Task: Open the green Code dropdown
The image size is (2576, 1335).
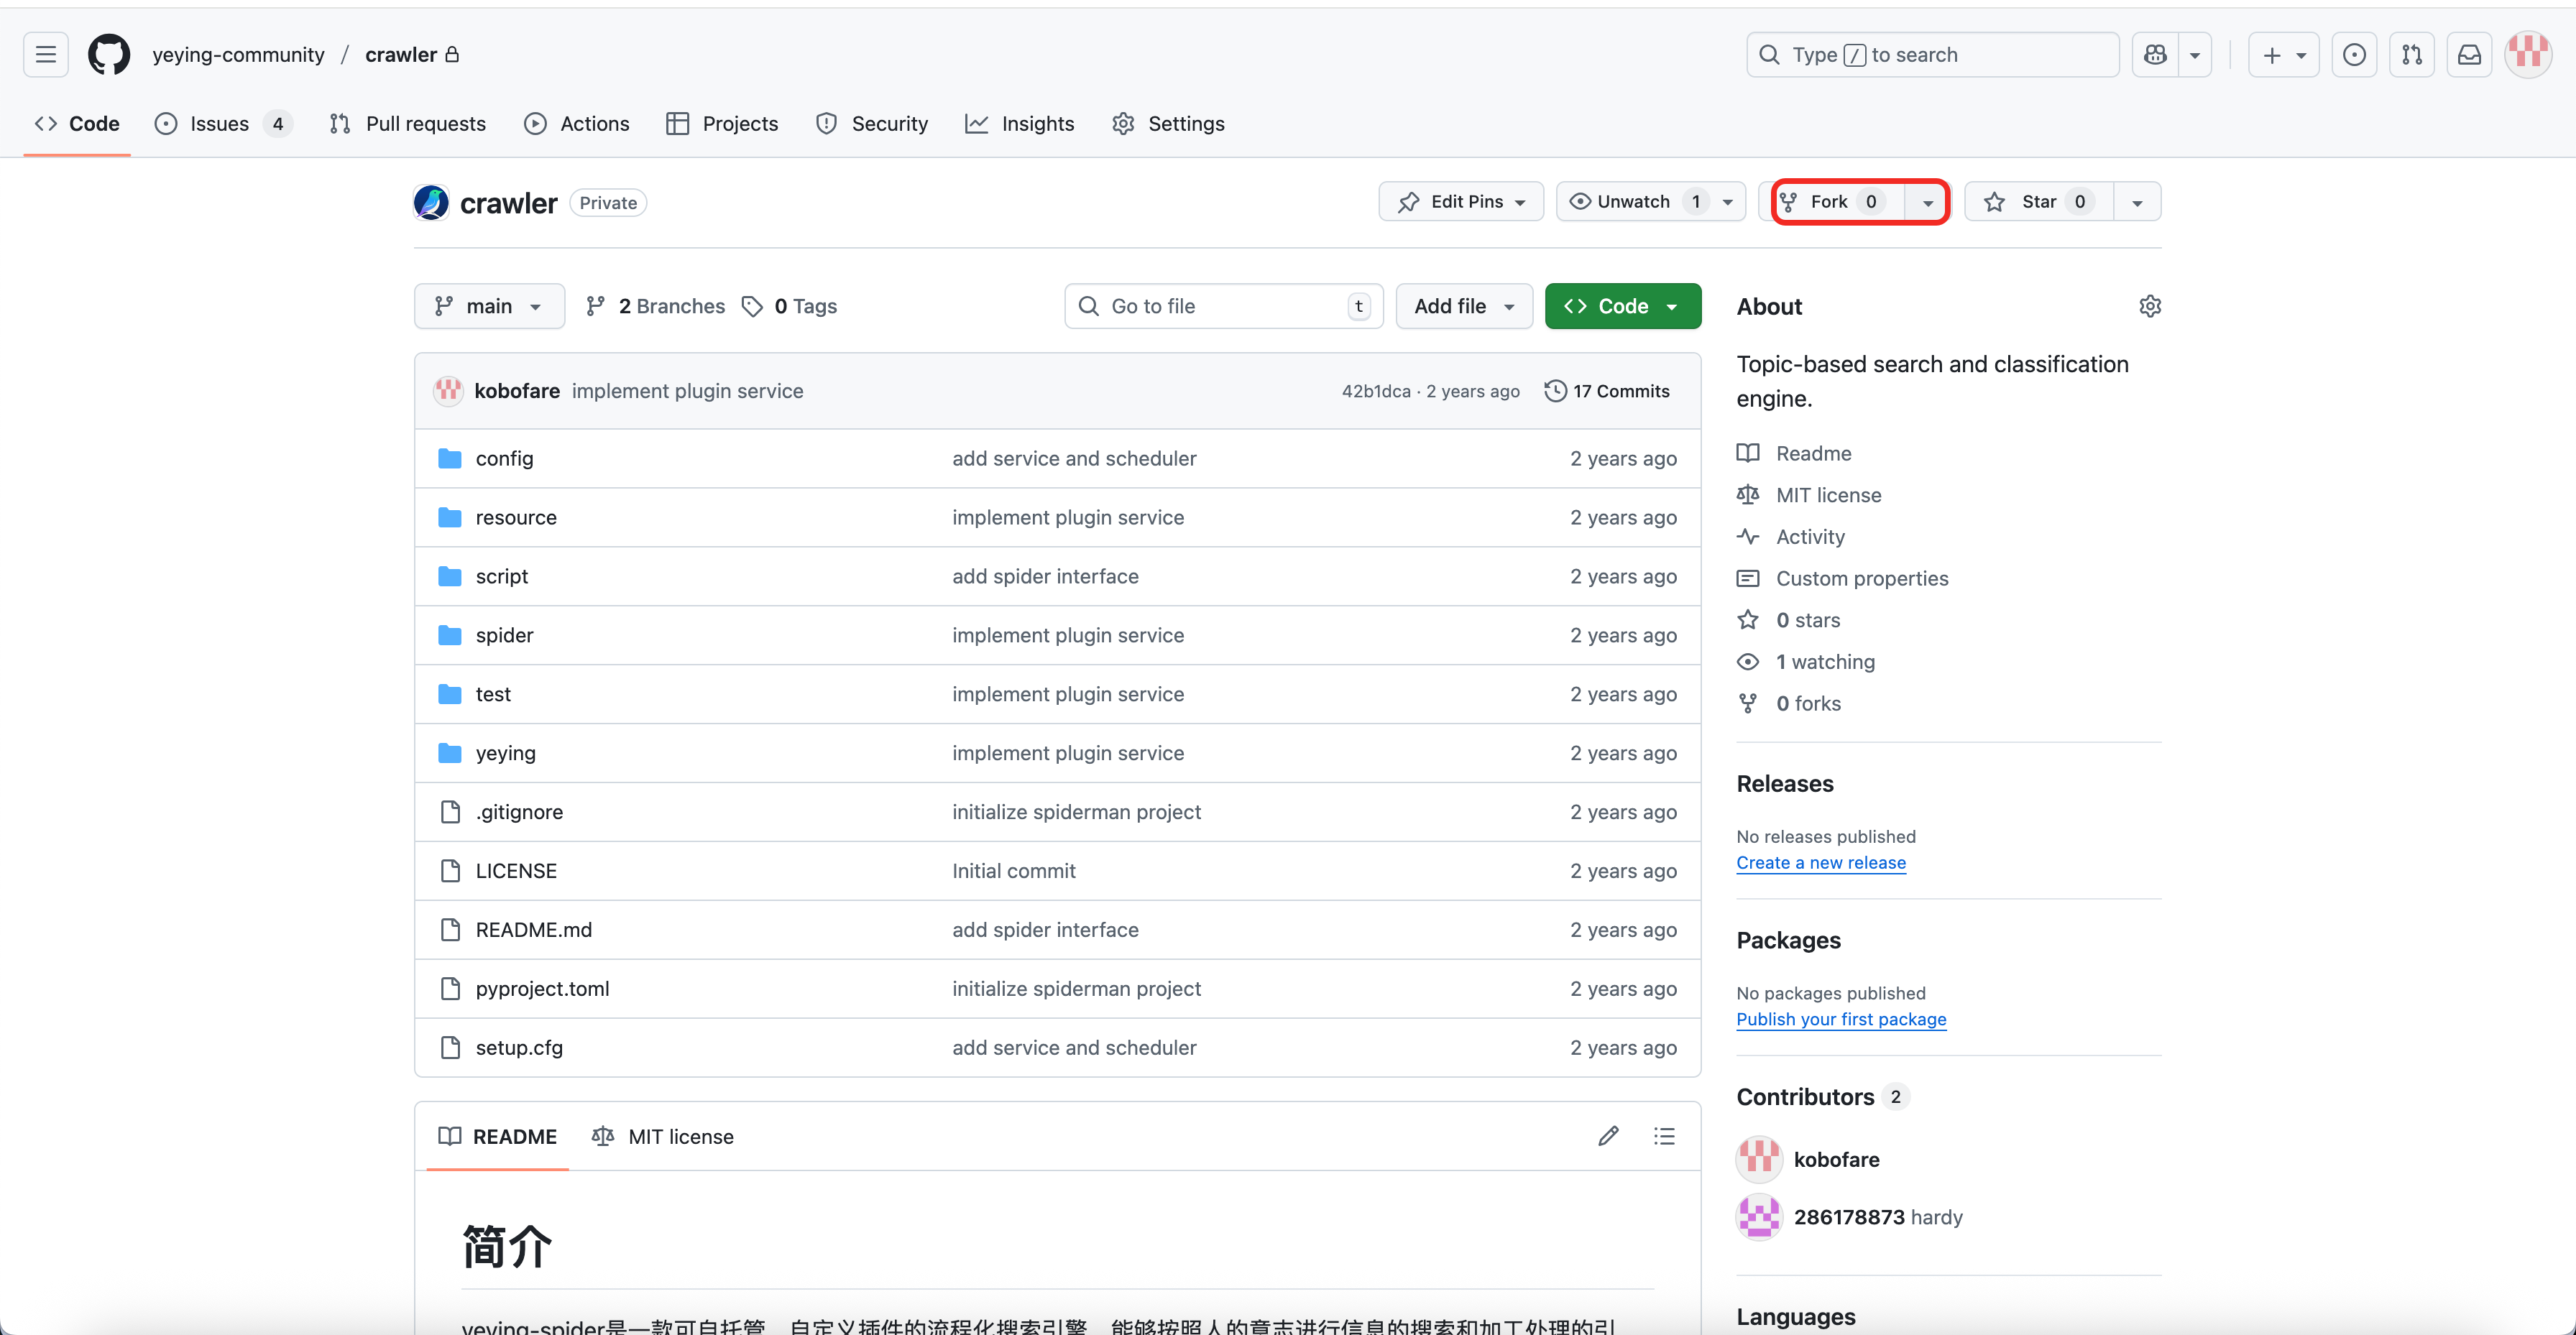Action: pos(1622,306)
